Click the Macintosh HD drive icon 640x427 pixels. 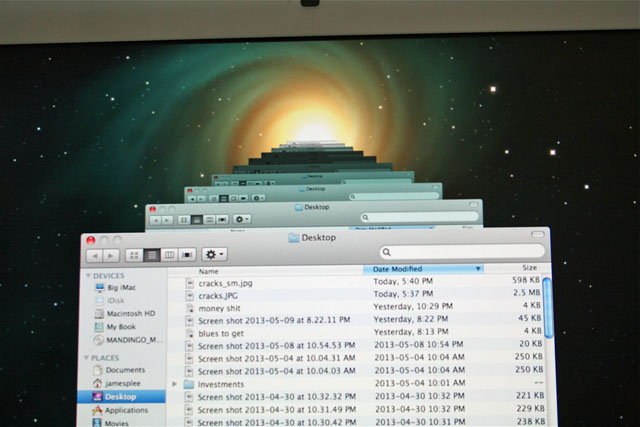99,314
